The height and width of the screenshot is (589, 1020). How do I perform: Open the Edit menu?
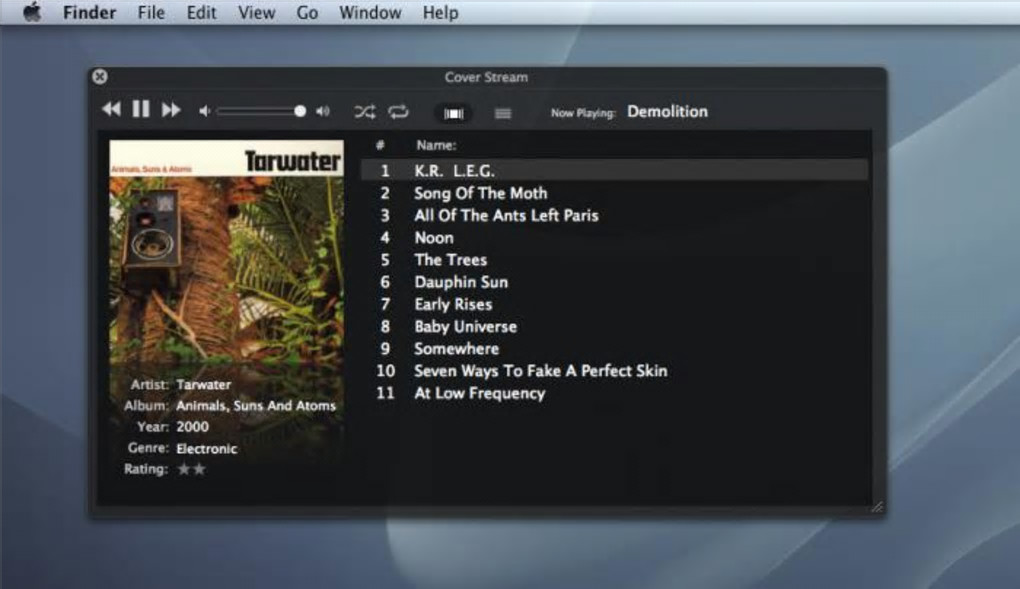202,12
